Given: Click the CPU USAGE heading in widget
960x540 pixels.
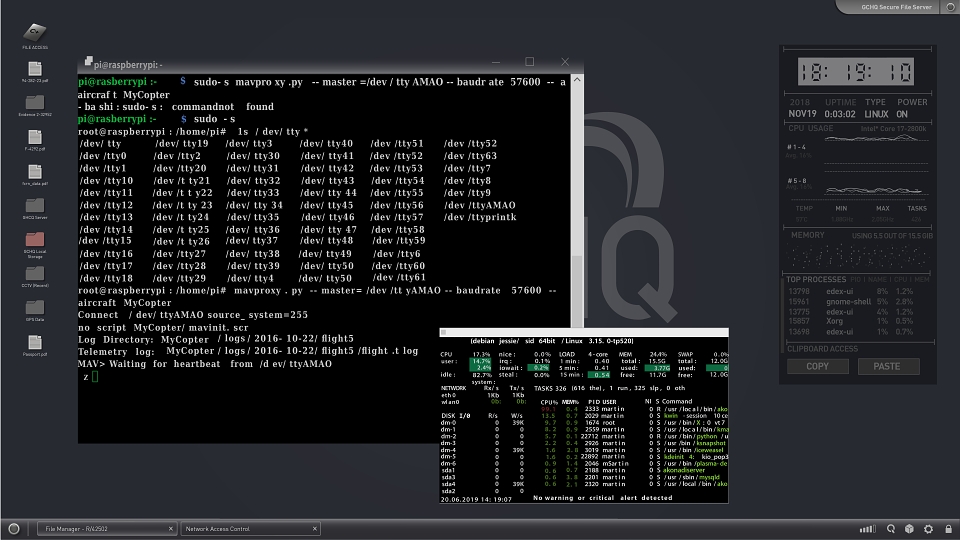Looking at the screenshot, I should 811,129.
